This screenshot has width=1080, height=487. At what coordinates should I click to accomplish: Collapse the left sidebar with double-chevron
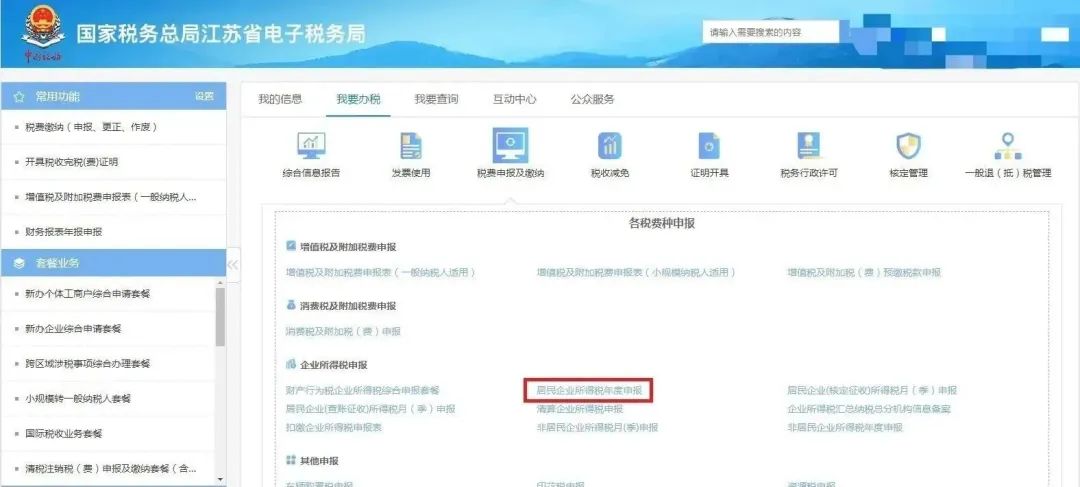tap(233, 265)
